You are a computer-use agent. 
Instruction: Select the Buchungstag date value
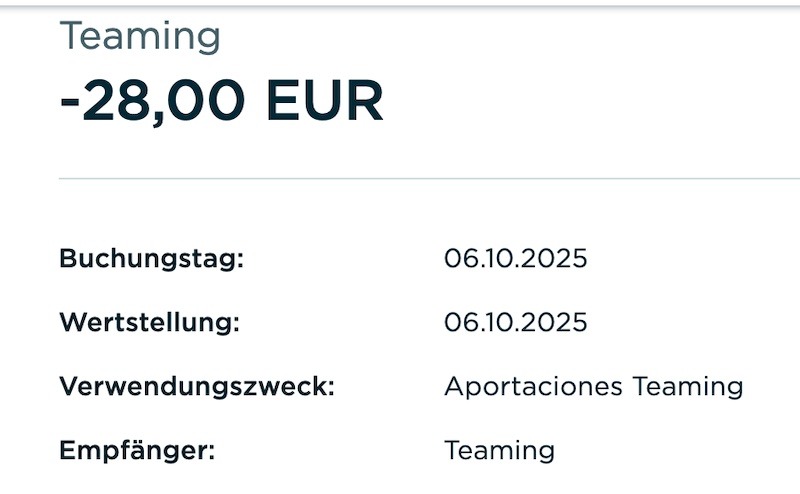(515, 259)
